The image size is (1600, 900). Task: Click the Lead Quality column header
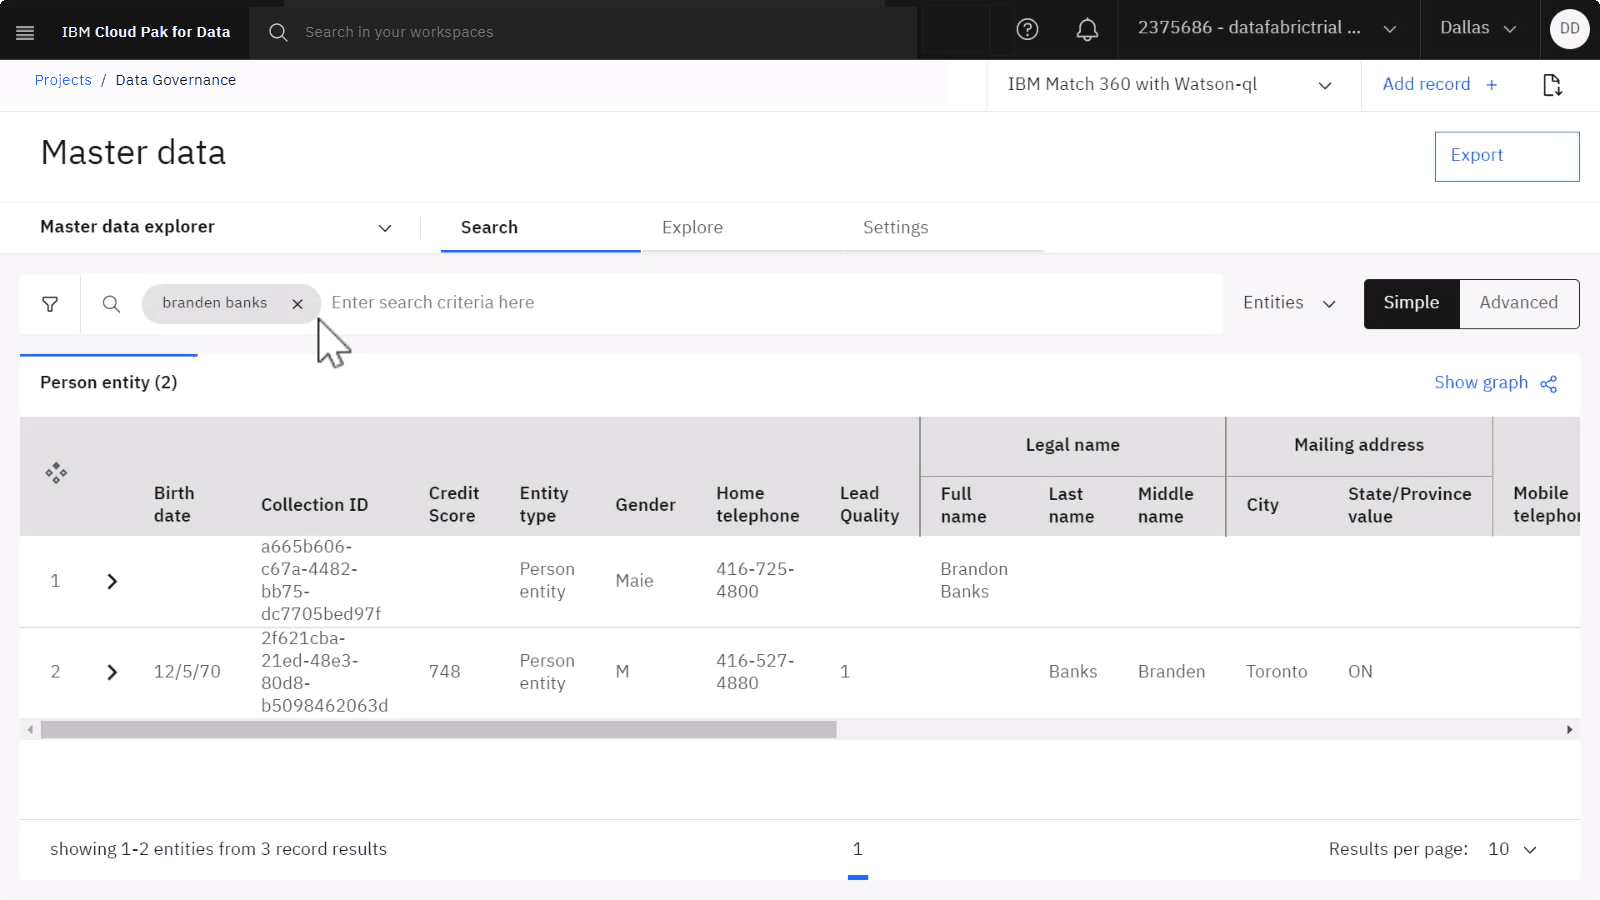(x=869, y=505)
